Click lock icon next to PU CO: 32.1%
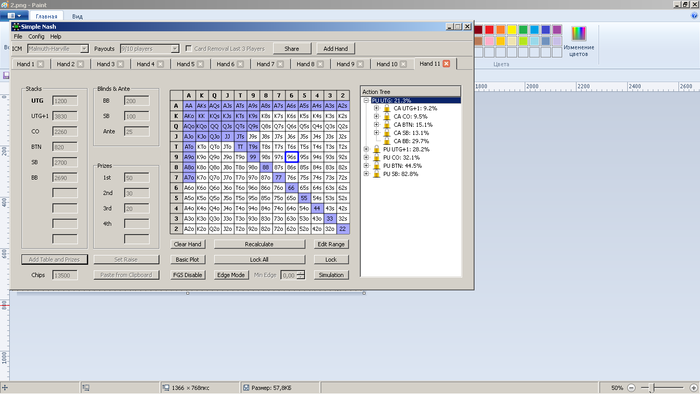Viewport: 700px width, 394px height. (376, 157)
